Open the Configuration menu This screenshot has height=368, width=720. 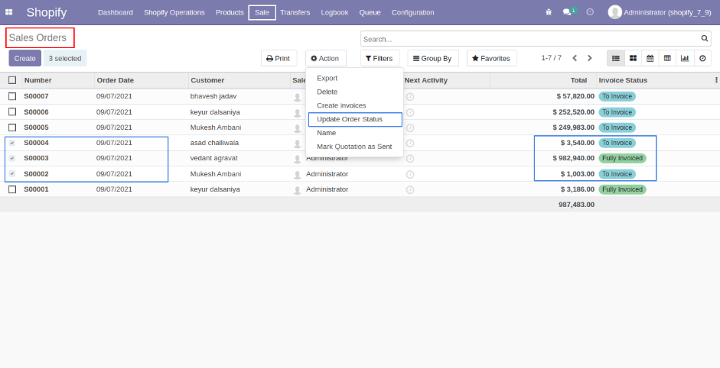[x=413, y=12]
